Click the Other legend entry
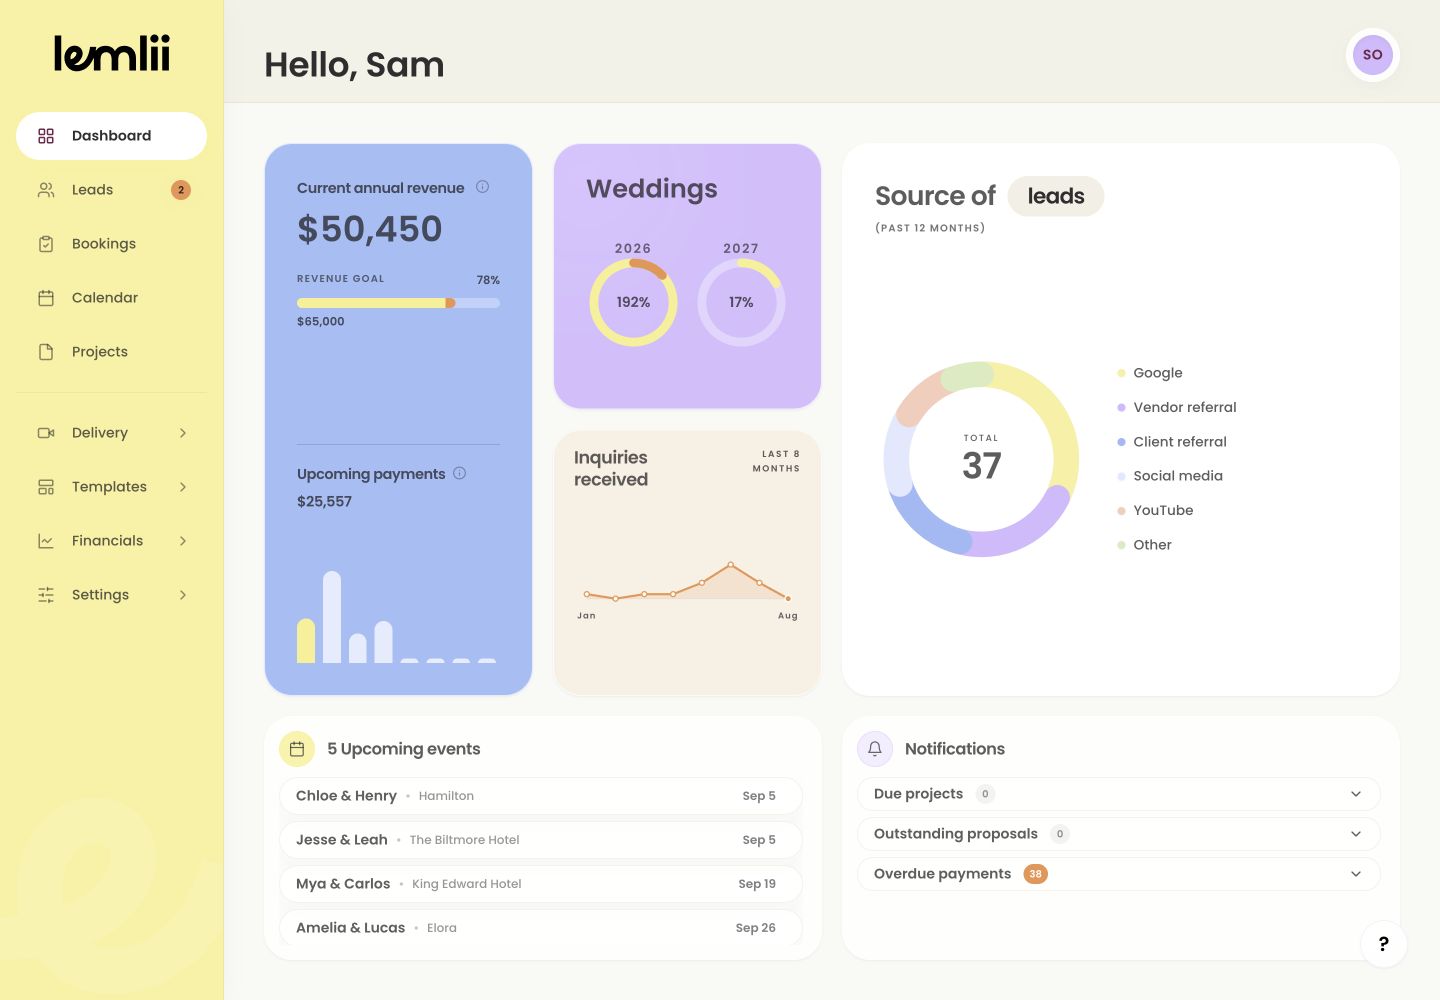The image size is (1440, 1000). 1144,545
